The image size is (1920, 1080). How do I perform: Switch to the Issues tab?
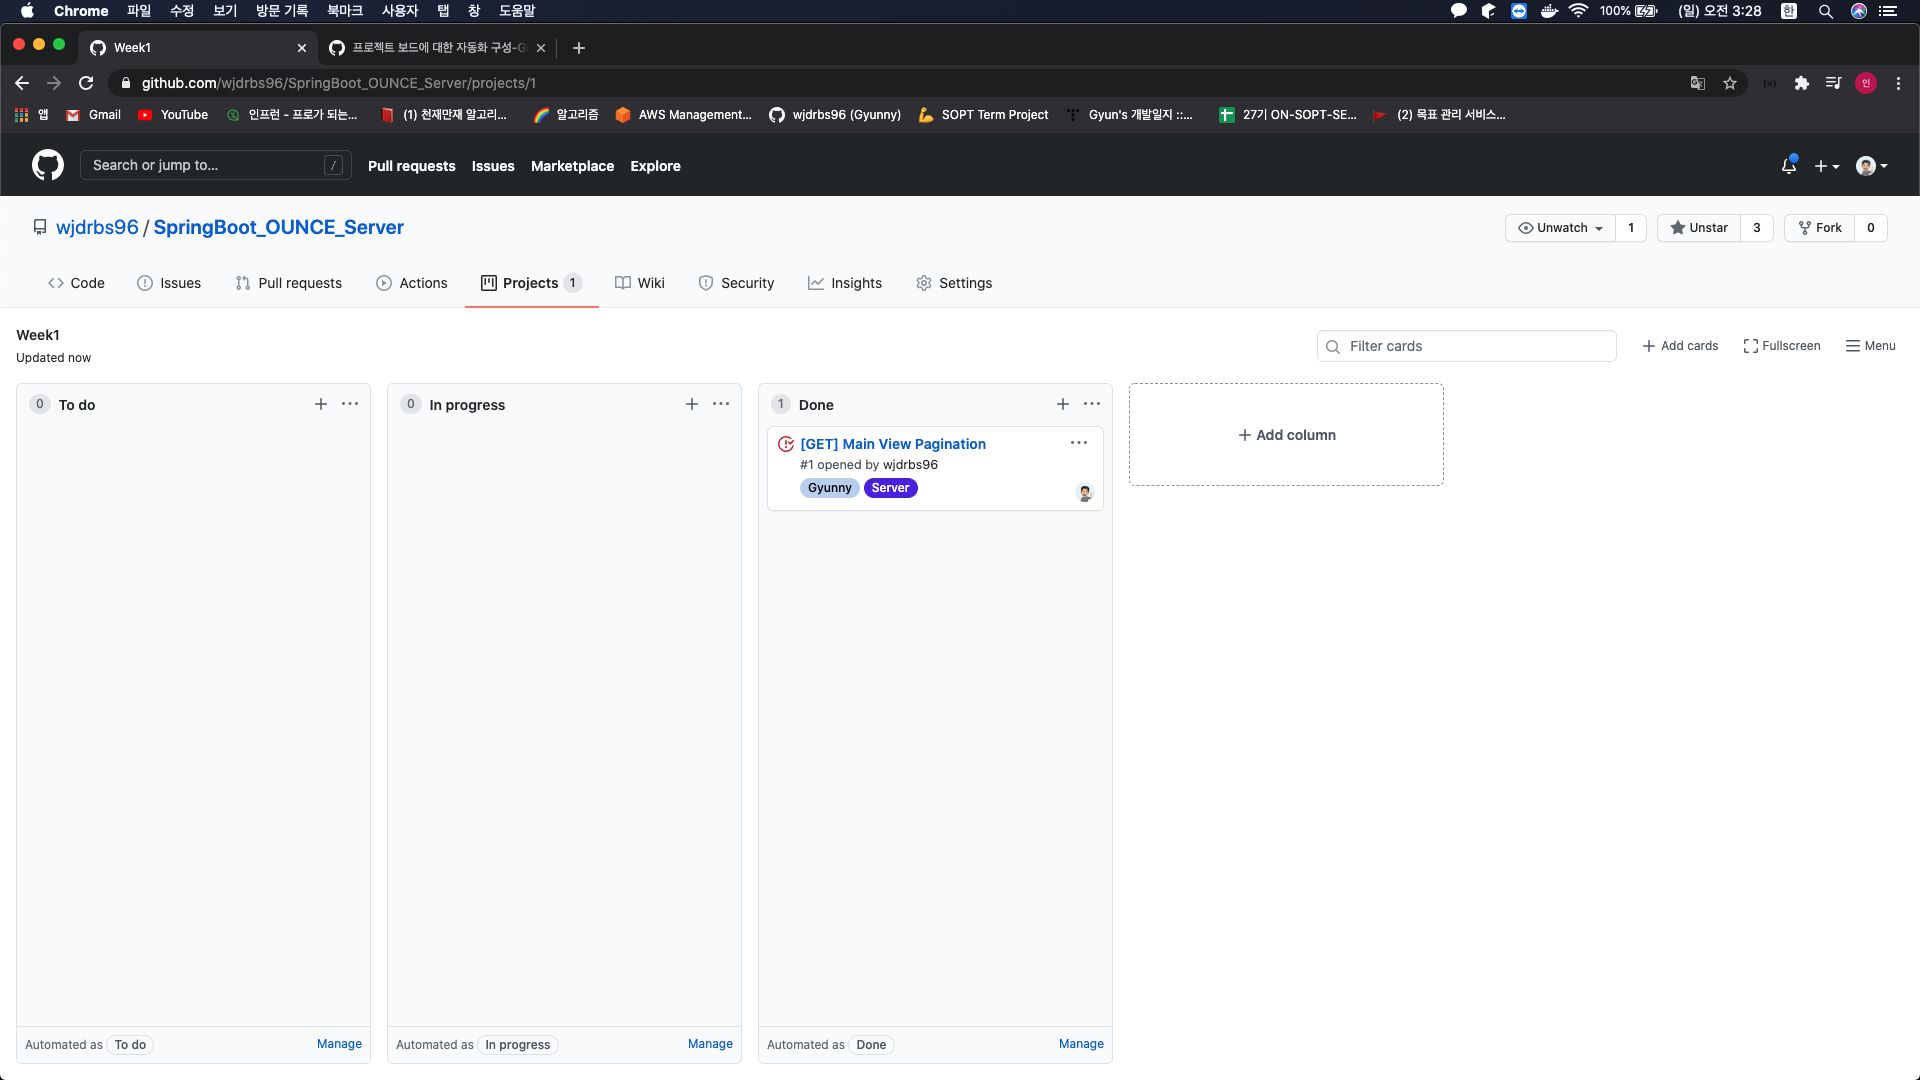(x=169, y=283)
